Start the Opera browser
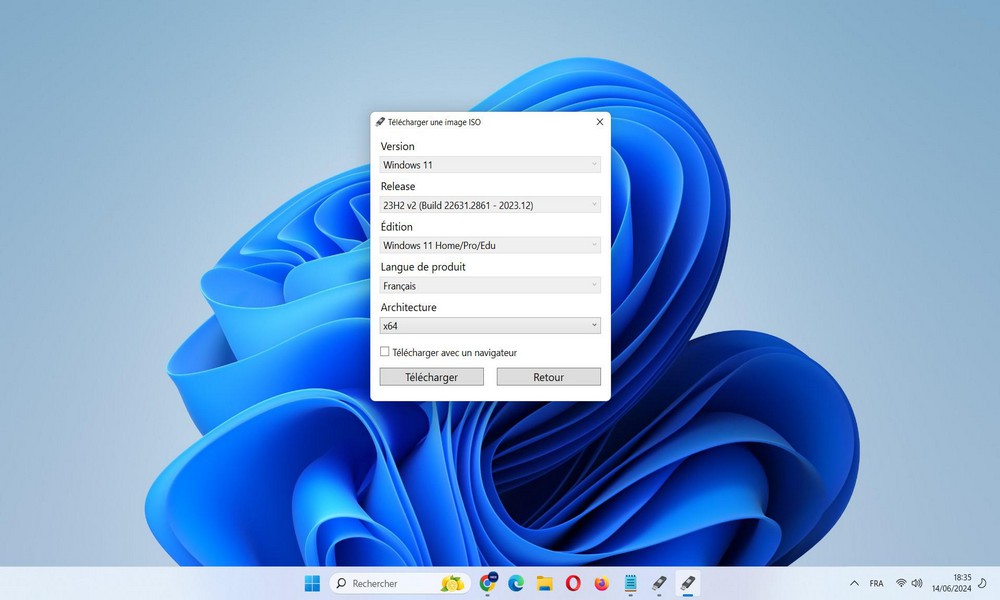This screenshot has width=1000, height=600. 573,583
